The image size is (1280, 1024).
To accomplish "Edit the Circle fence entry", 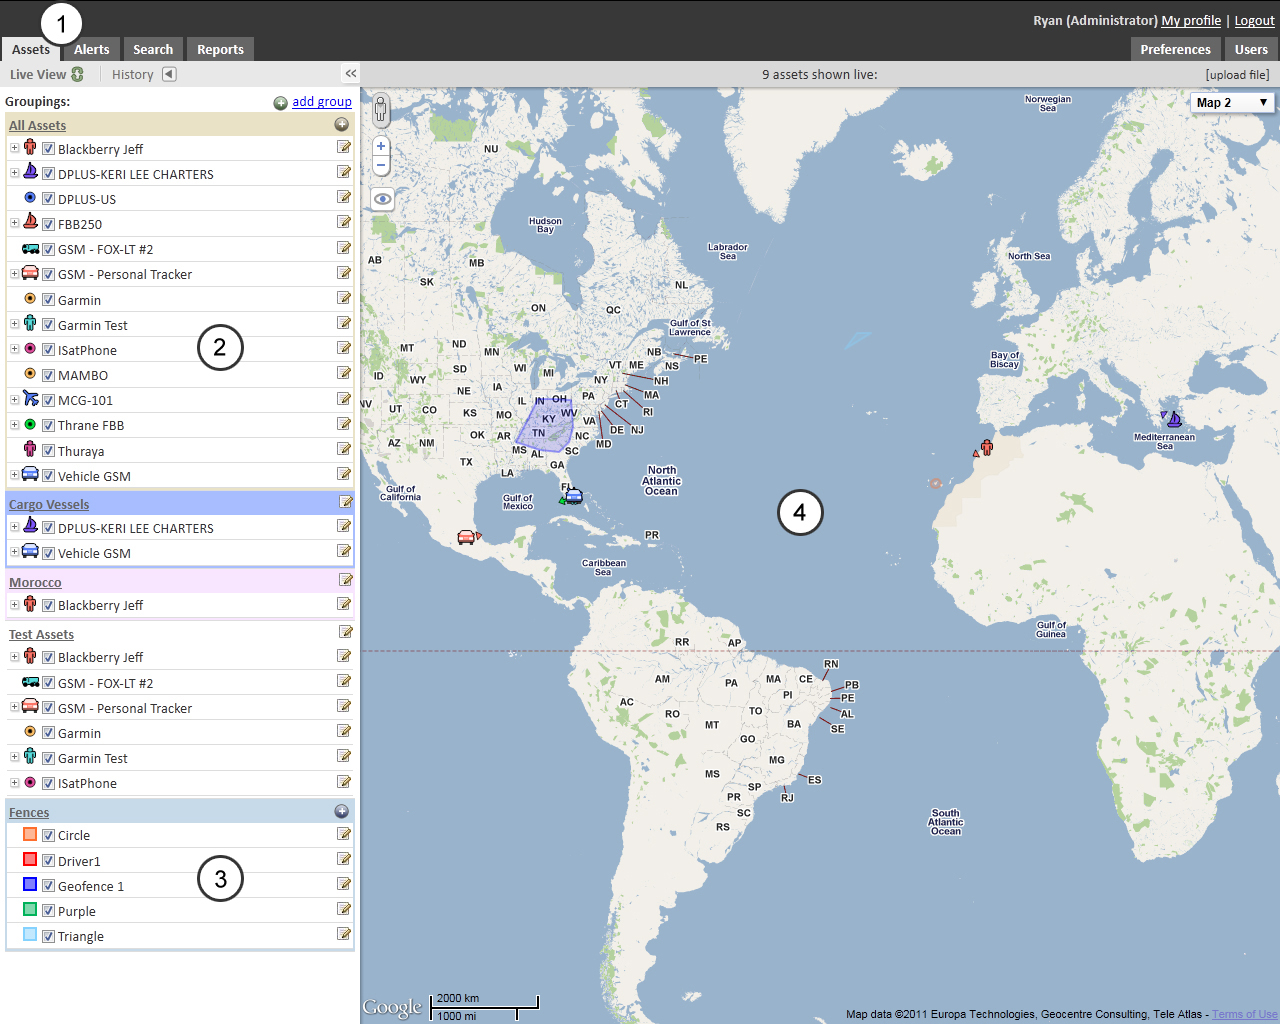I will 344,833.
